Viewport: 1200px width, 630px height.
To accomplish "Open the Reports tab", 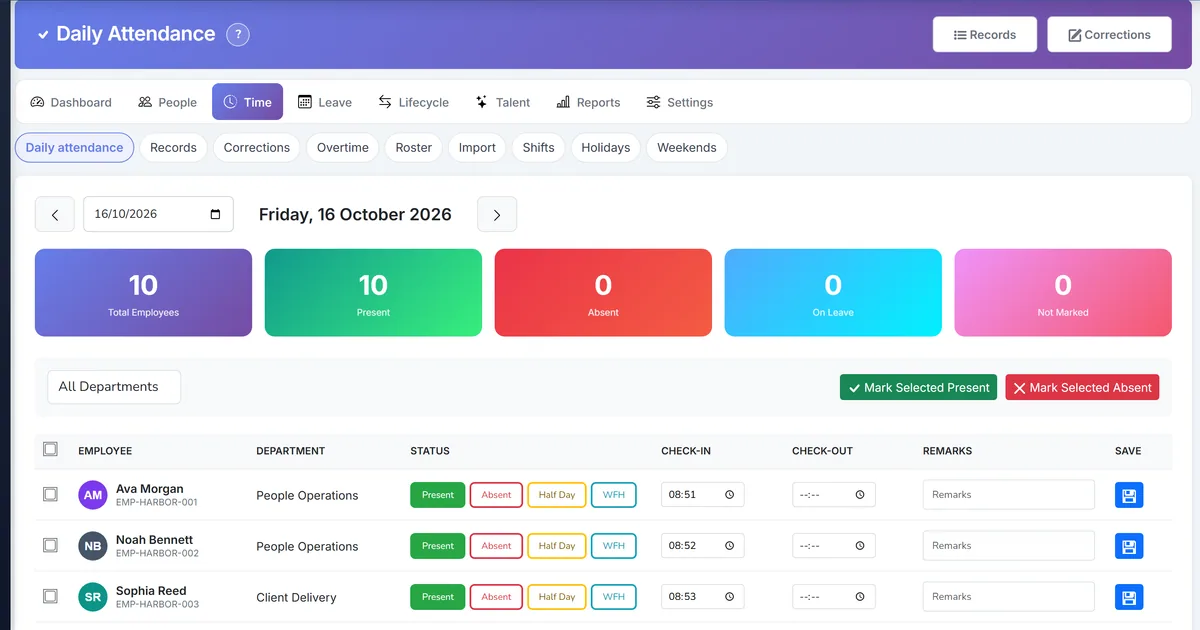I will coord(588,102).
